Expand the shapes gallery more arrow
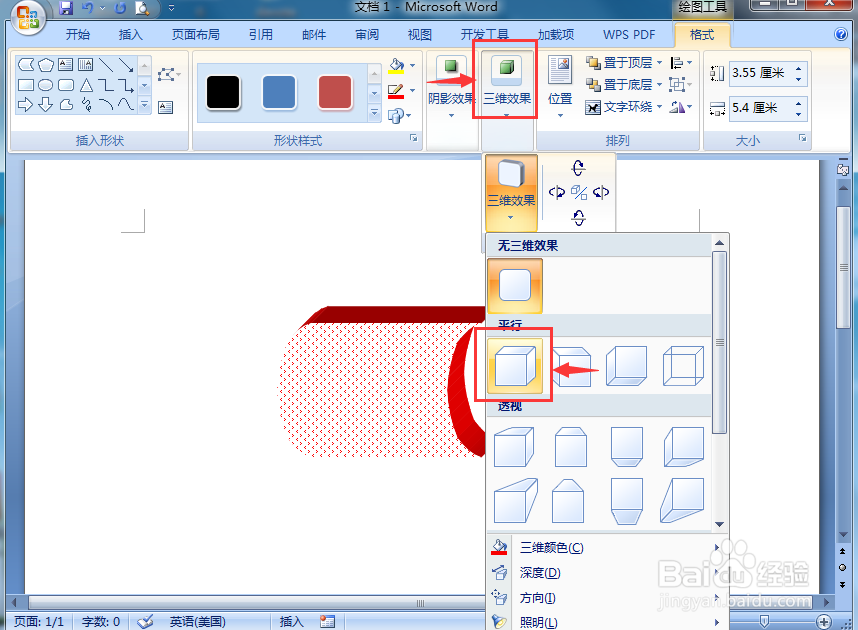Screen dimensions: 858x630 pyautogui.click(x=144, y=104)
